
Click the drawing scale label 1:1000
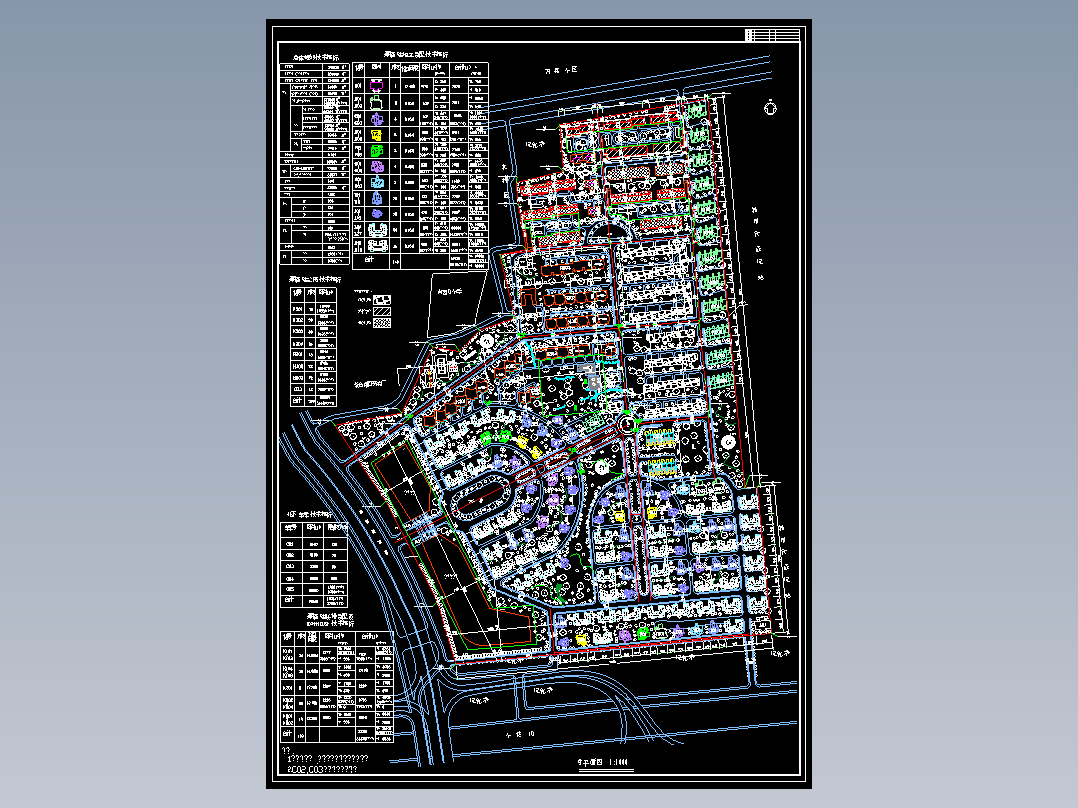617,763
